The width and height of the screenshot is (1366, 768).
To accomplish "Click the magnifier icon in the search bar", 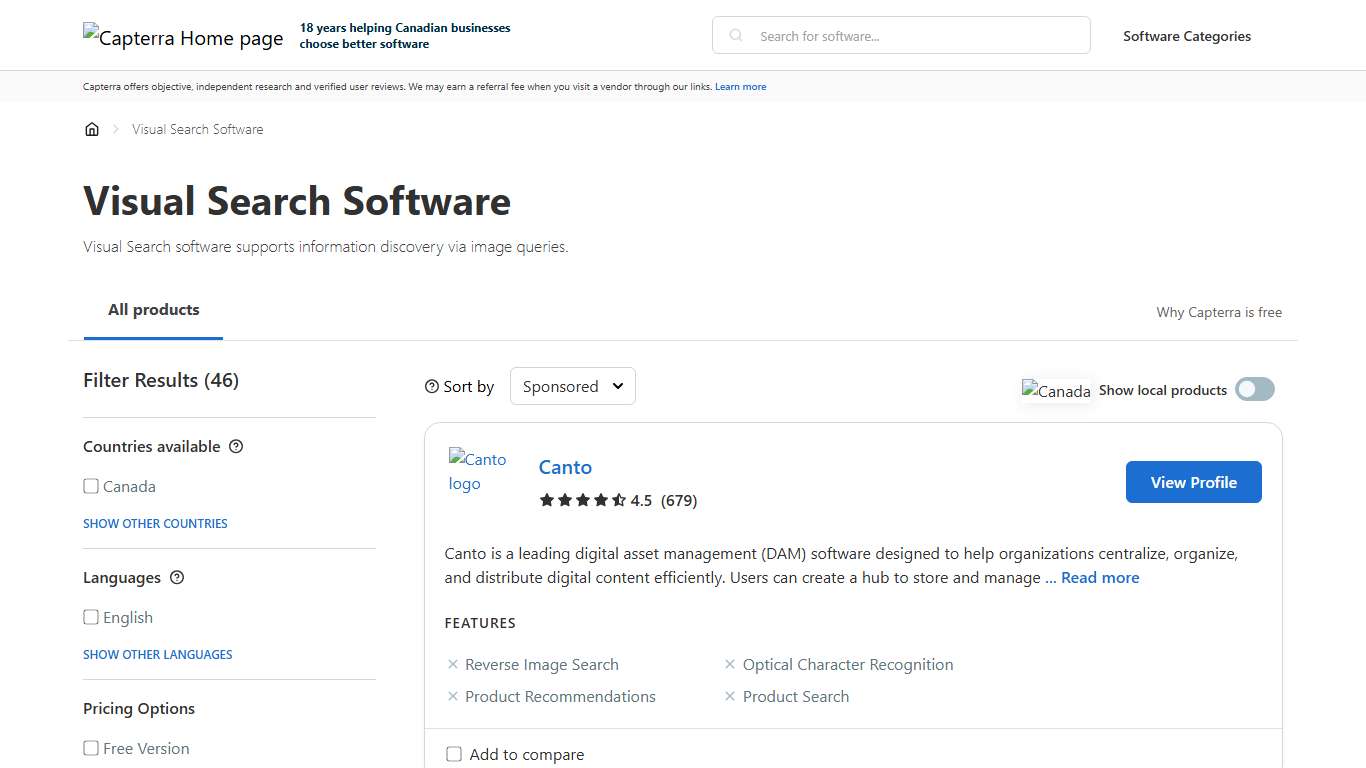I will pos(735,35).
